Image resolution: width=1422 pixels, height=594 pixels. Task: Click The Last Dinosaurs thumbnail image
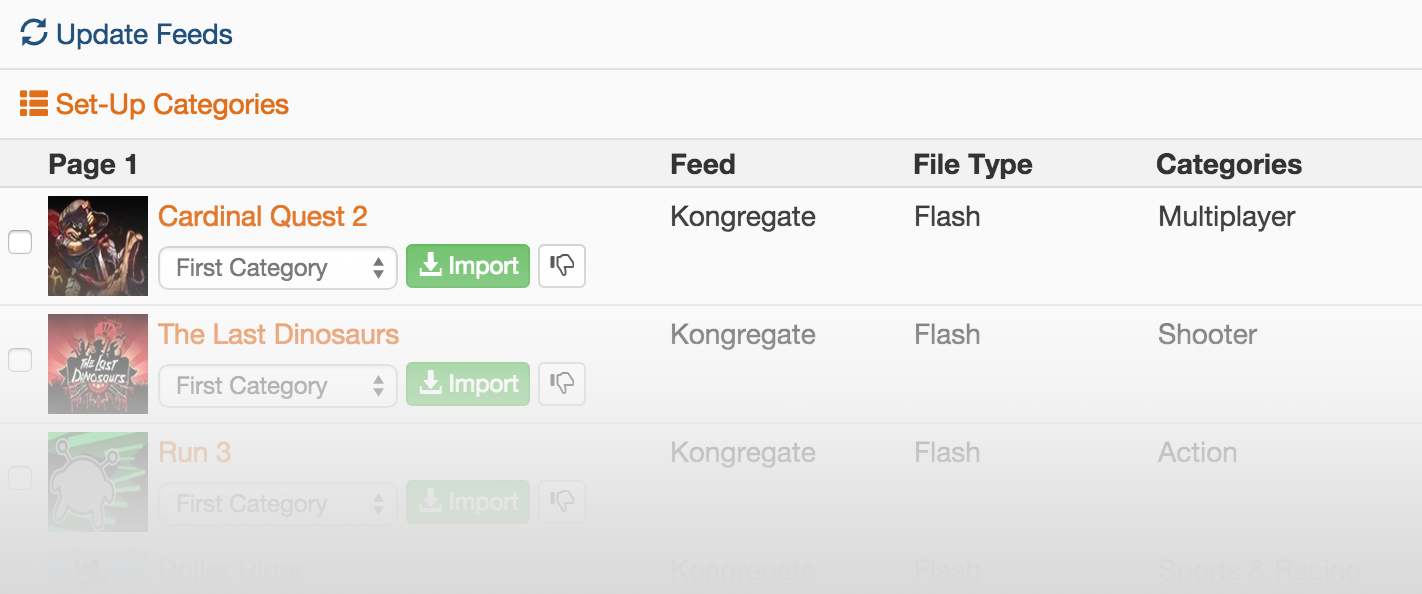[x=98, y=364]
